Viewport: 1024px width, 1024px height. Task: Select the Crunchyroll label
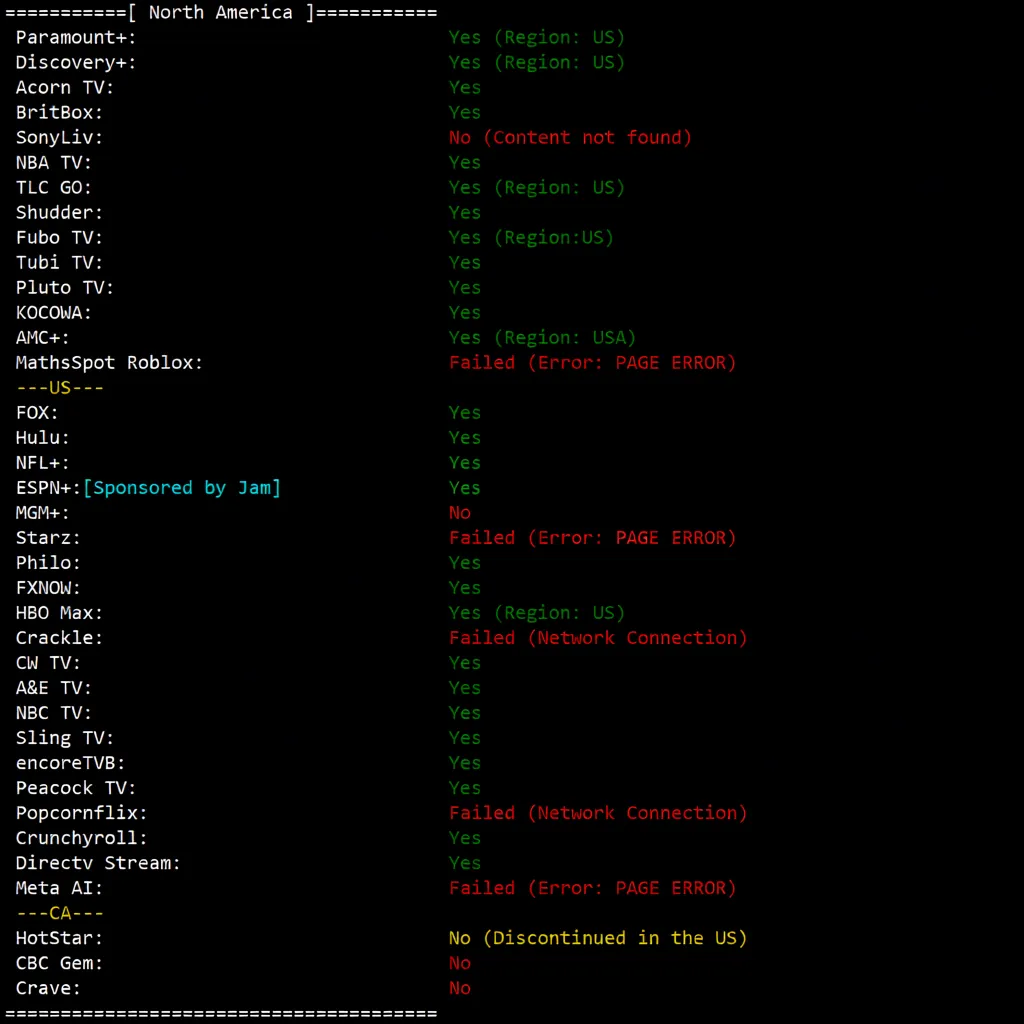coord(82,838)
